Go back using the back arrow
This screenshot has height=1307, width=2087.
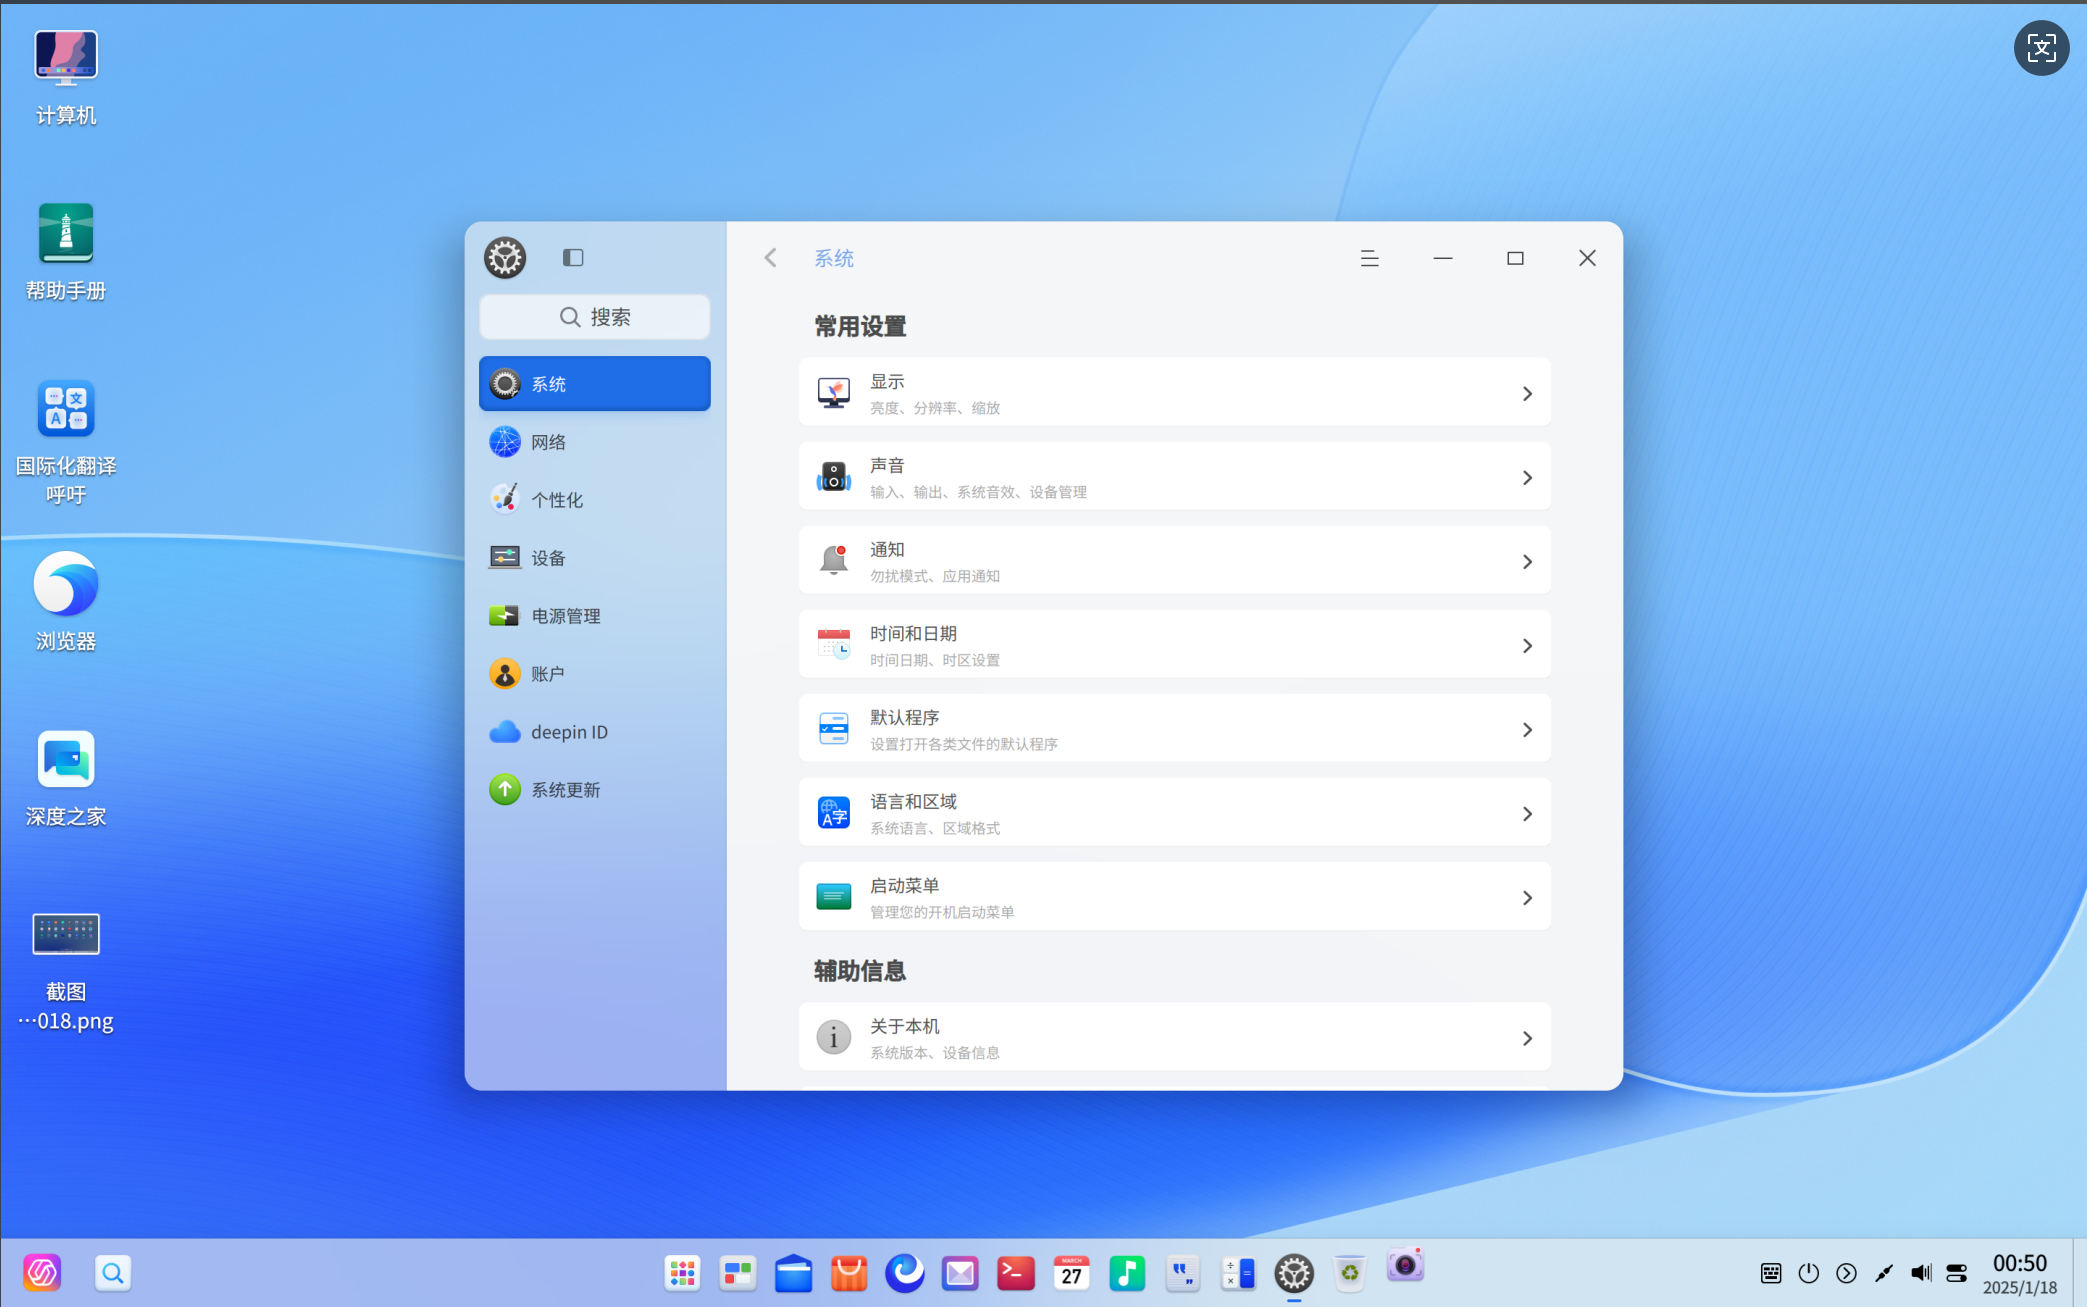pyautogui.click(x=770, y=258)
